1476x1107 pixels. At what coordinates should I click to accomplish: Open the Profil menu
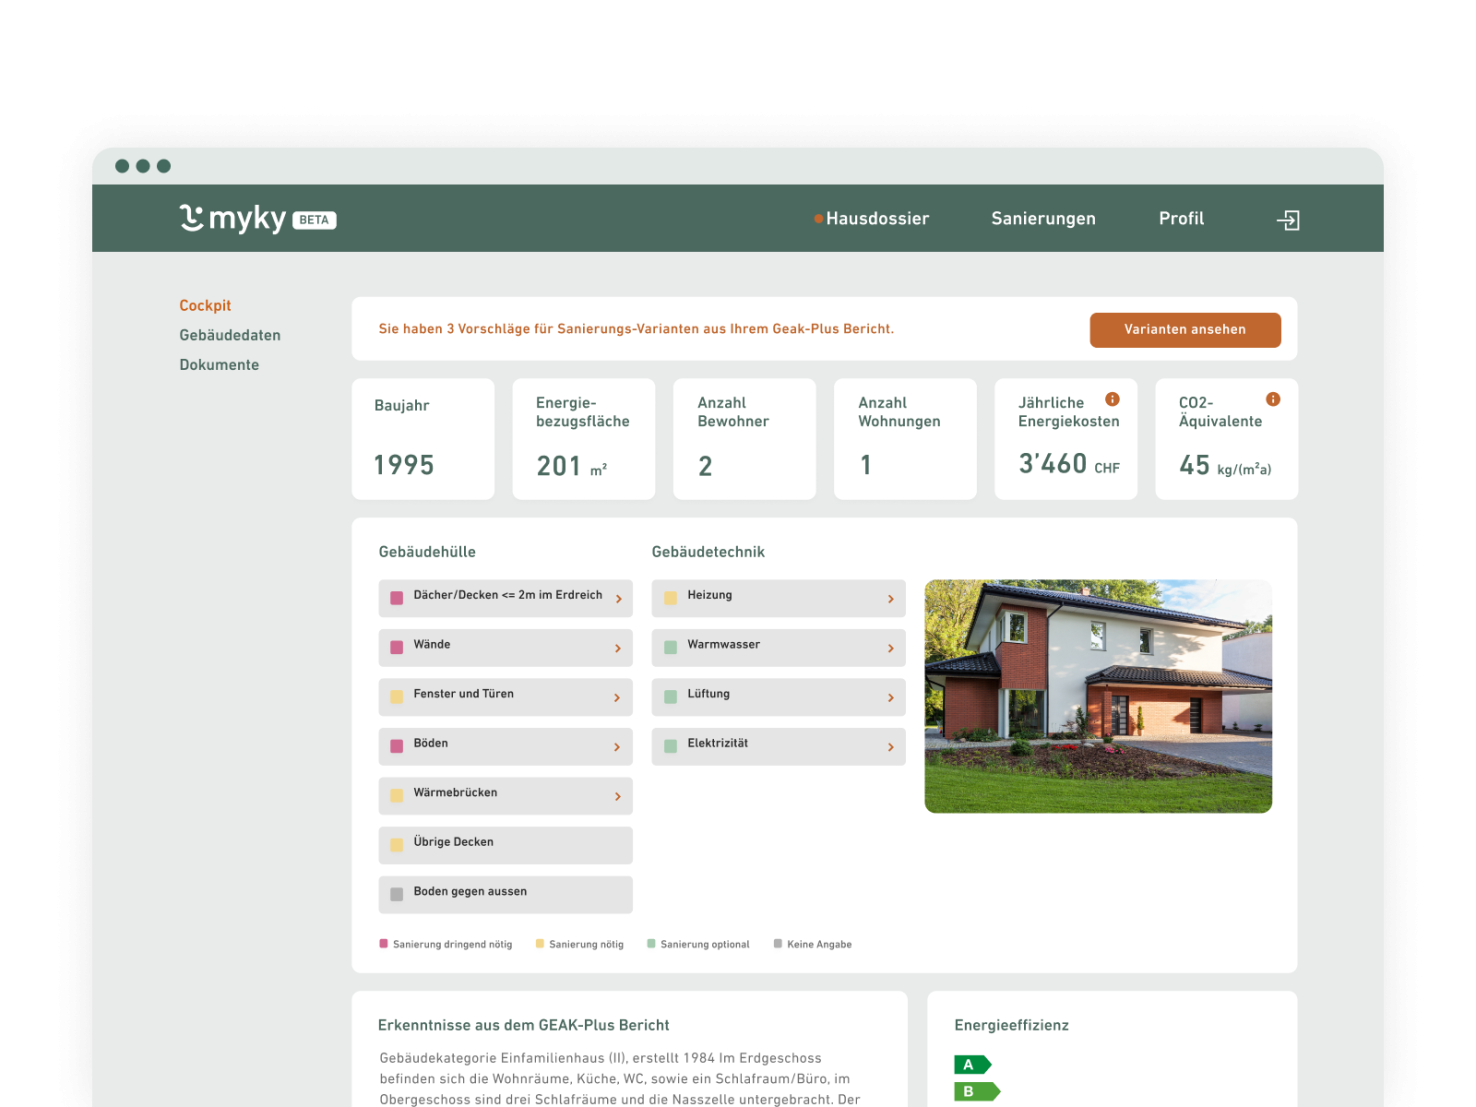point(1181,218)
